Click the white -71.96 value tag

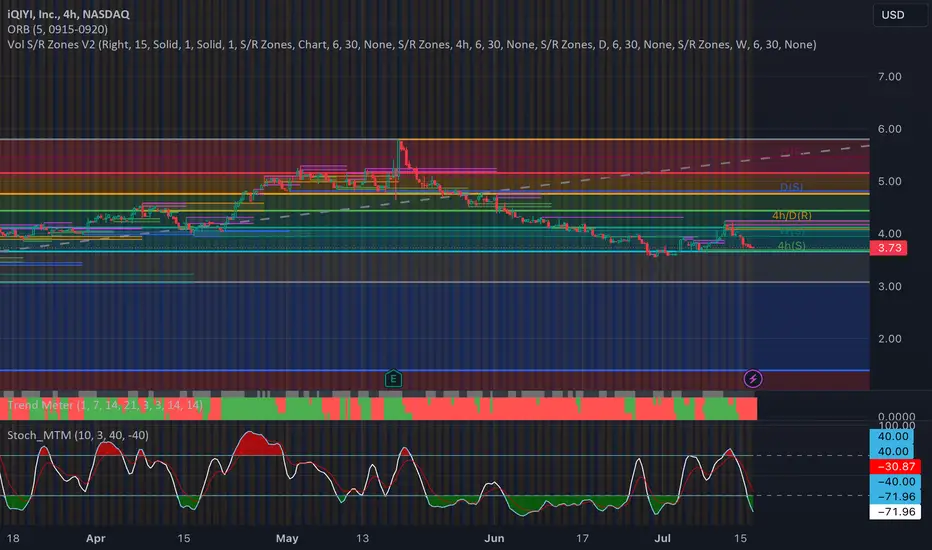895,512
